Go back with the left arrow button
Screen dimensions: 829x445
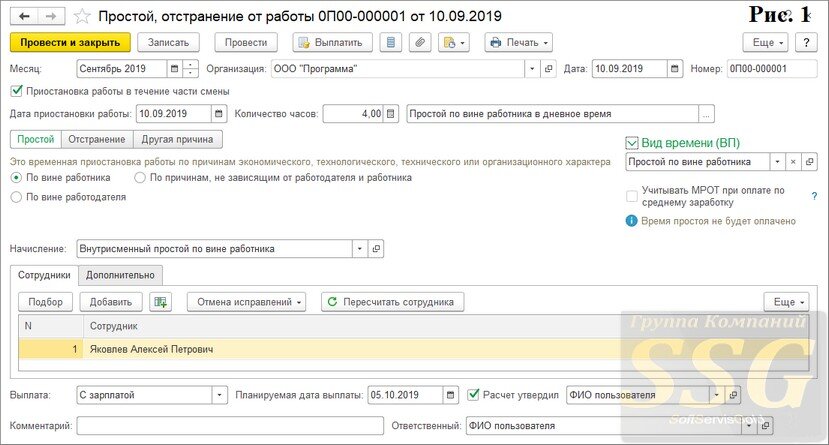24,16
